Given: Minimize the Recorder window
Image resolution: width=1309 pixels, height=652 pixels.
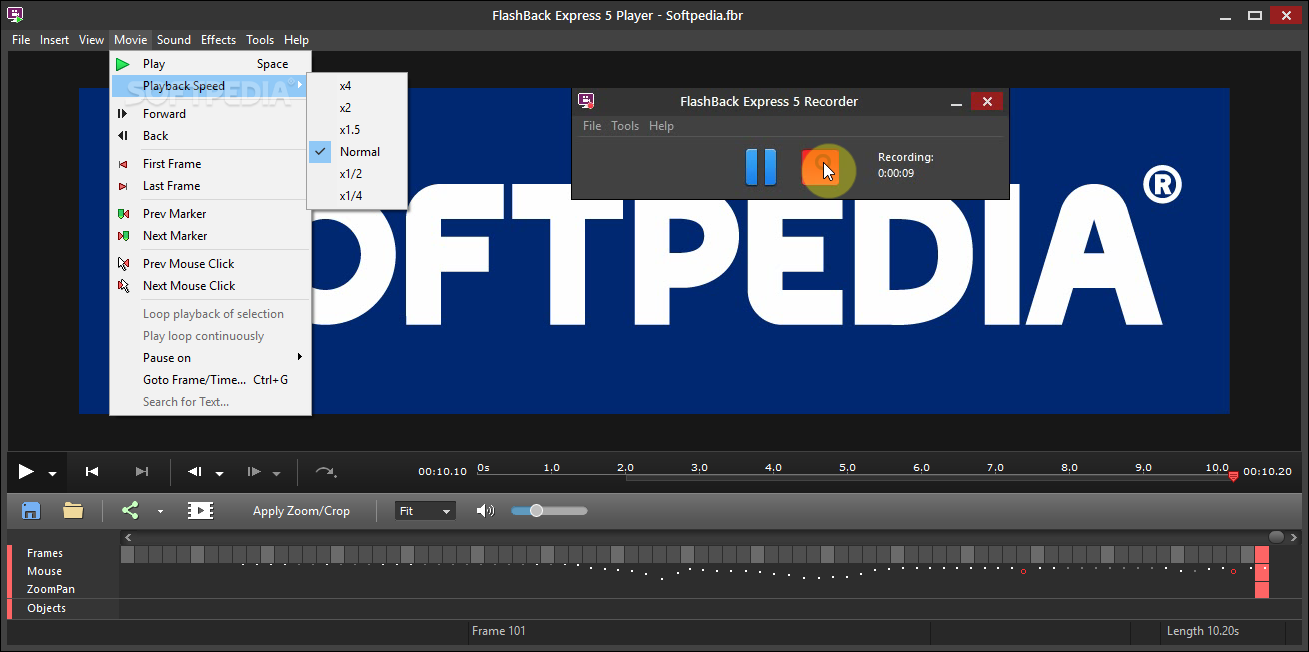Looking at the screenshot, I should pyautogui.click(x=956, y=102).
